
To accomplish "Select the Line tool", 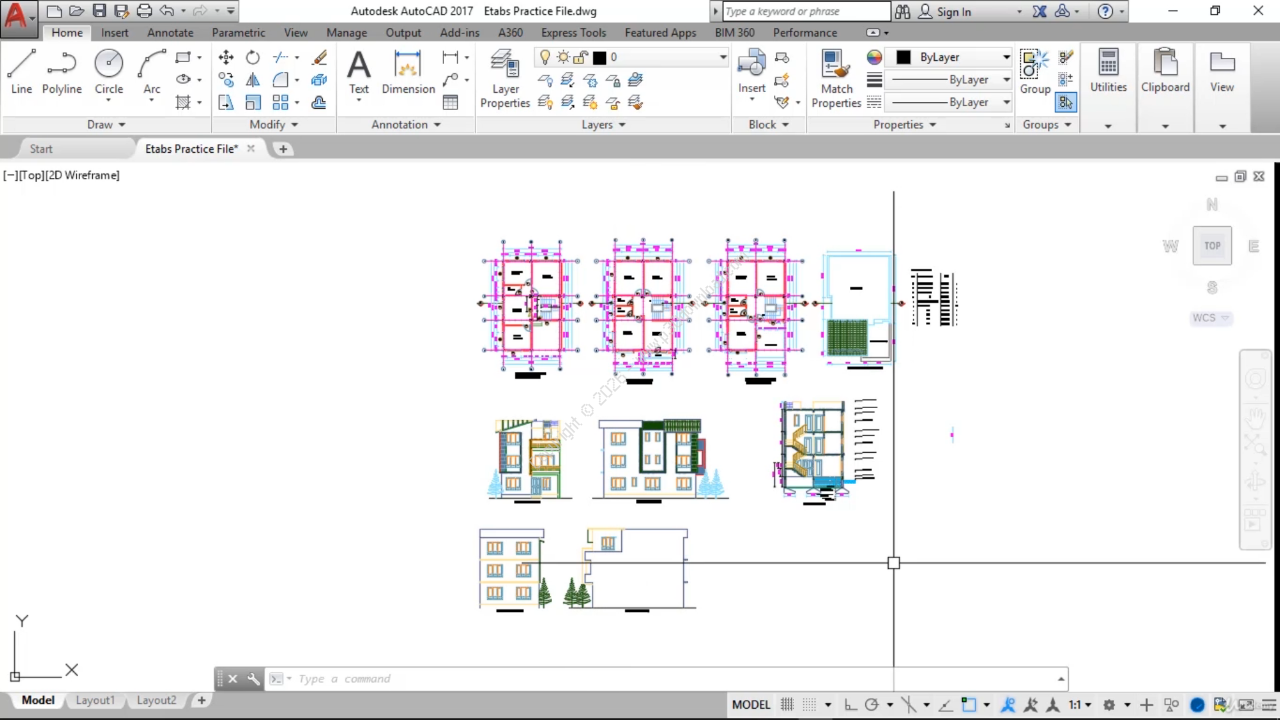I will [21, 74].
